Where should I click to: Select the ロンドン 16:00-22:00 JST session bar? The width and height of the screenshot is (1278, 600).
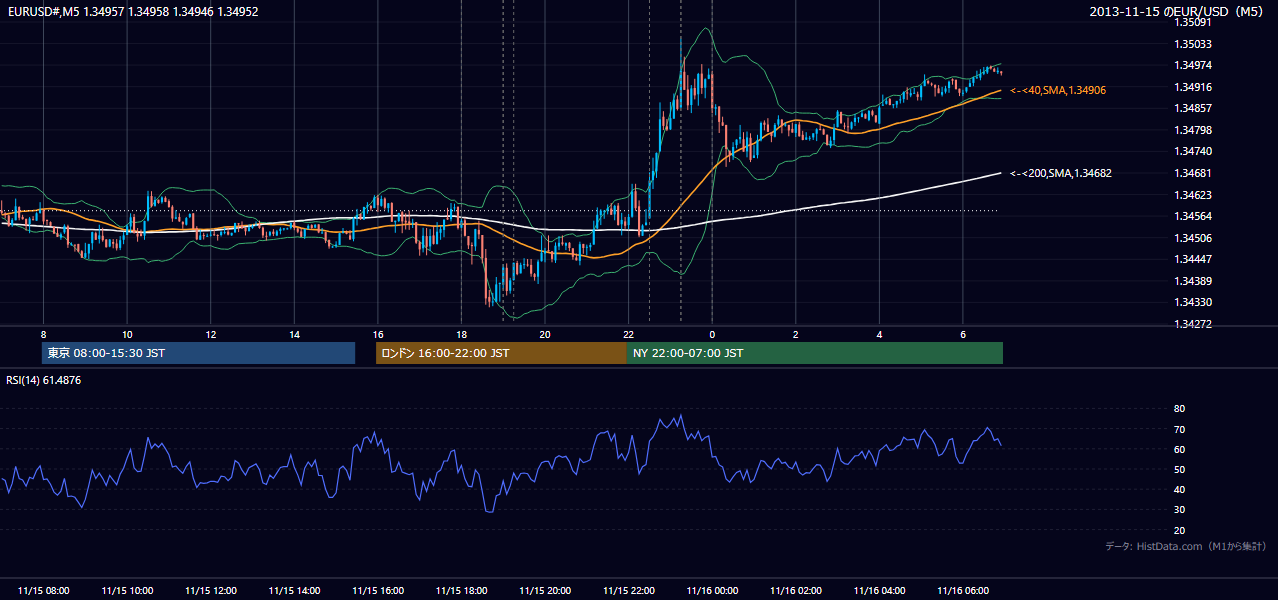click(501, 353)
